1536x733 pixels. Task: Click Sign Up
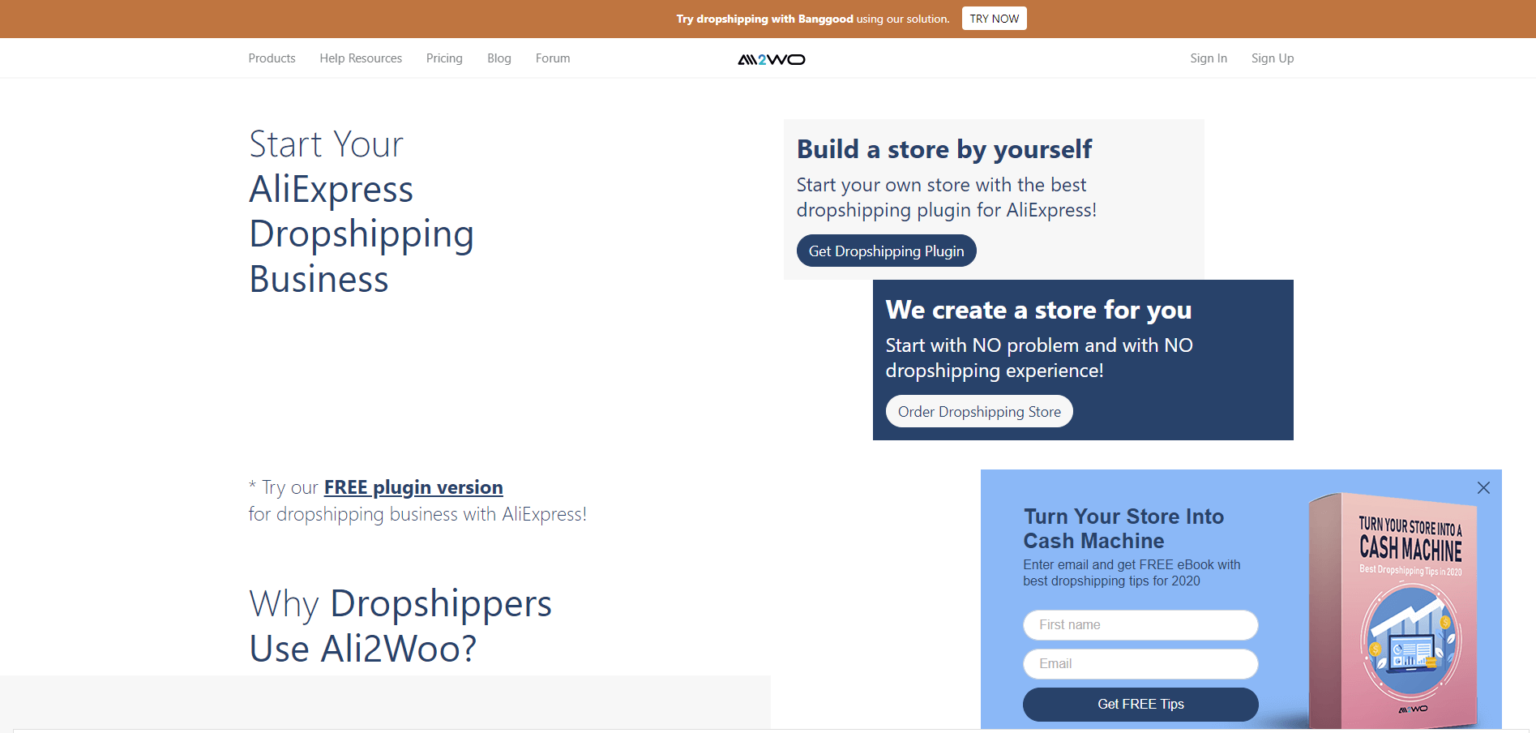coord(1272,58)
